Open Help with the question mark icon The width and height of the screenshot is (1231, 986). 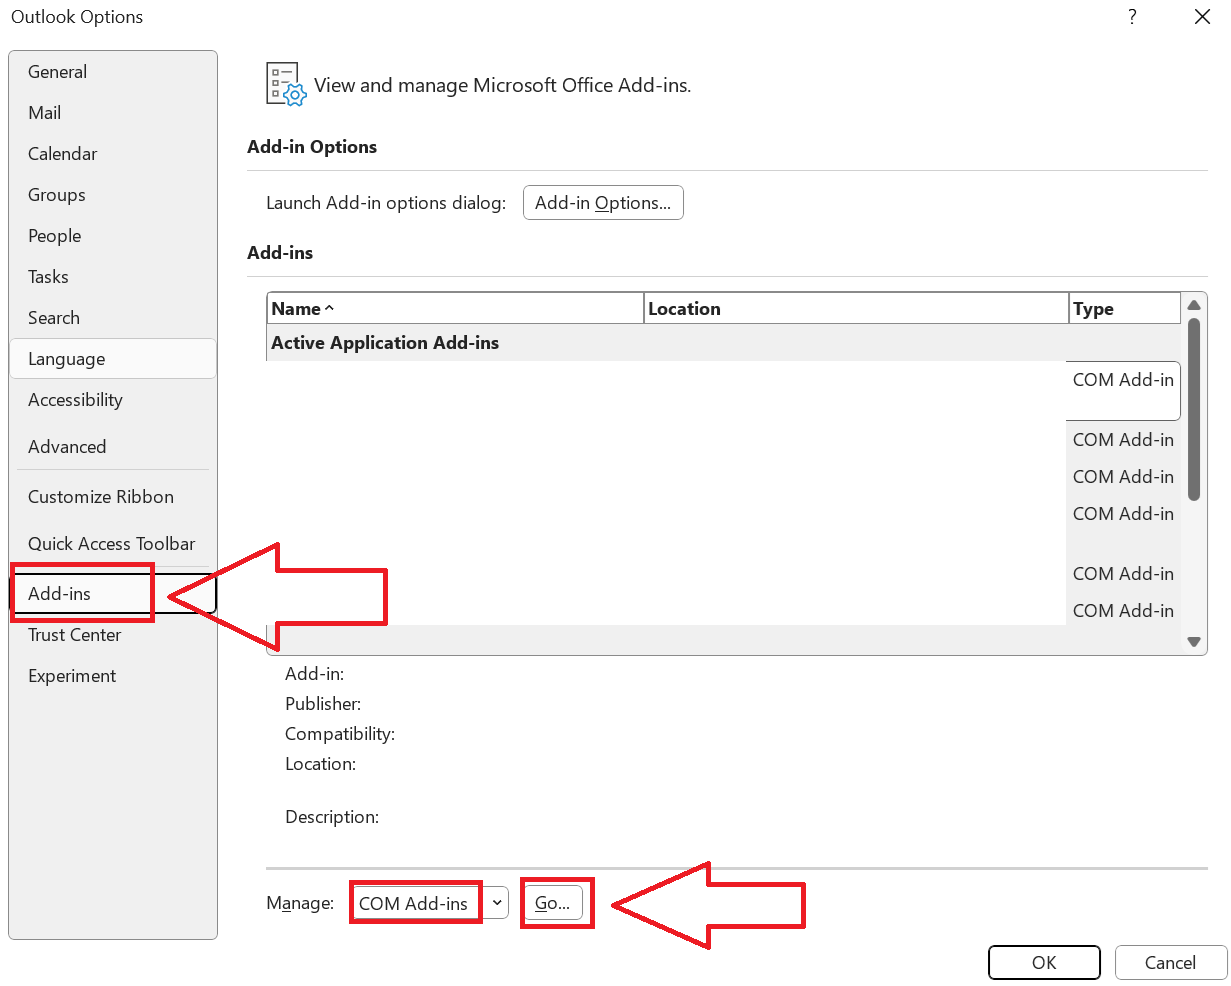coord(1132,17)
